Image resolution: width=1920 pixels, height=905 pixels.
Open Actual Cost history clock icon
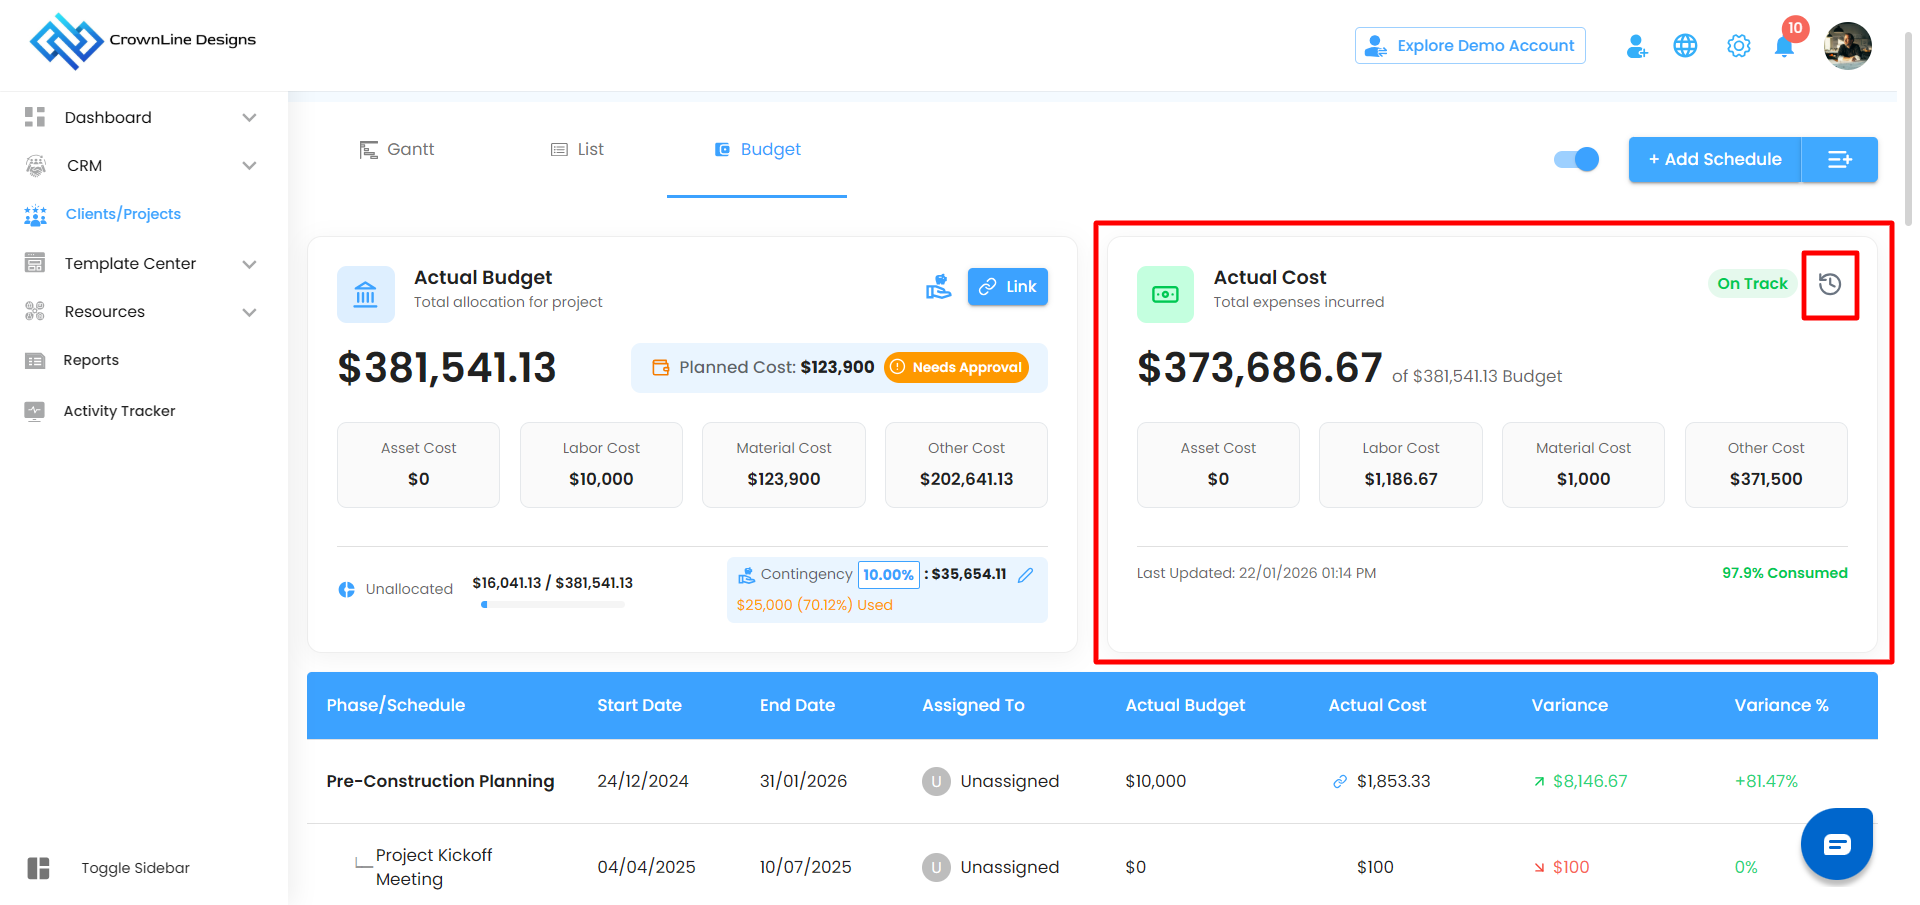(x=1829, y=285)
